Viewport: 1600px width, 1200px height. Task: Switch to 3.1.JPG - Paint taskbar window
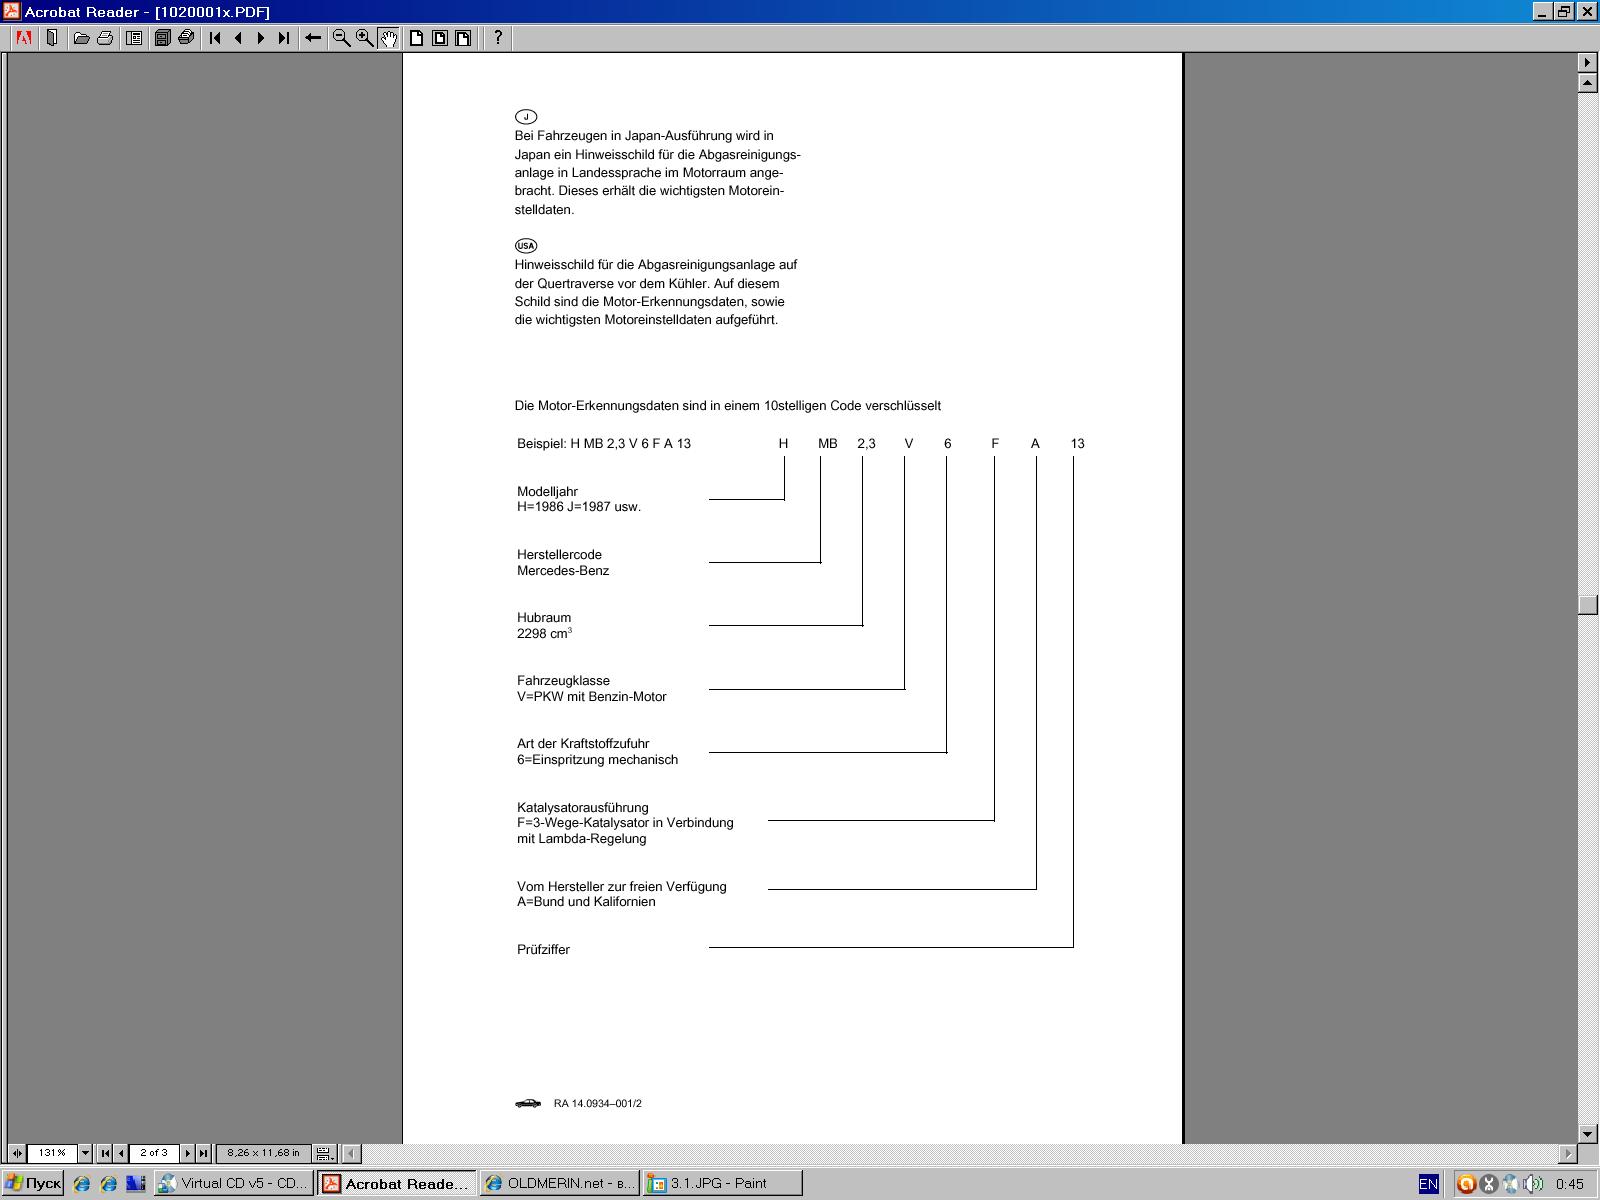pyautogui.click(x=723, y=1184)
